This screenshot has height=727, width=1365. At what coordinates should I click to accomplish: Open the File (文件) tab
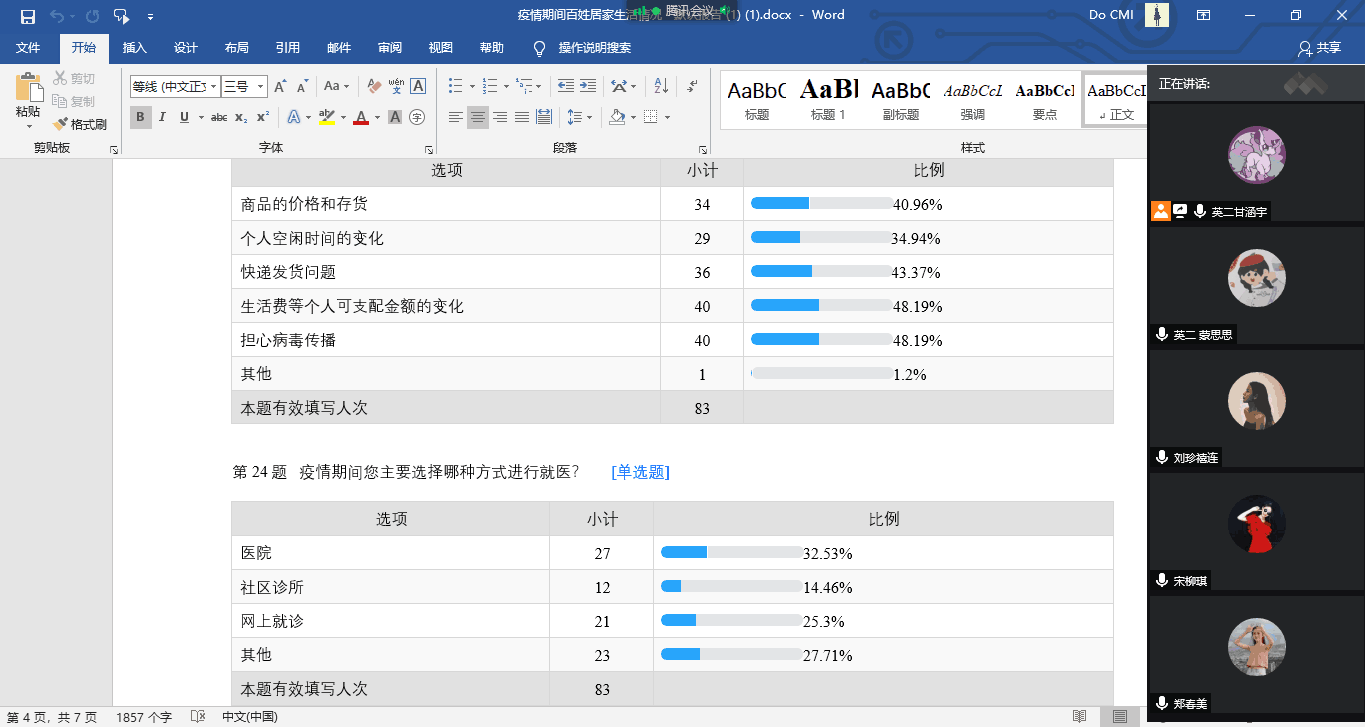coord(28,48)
